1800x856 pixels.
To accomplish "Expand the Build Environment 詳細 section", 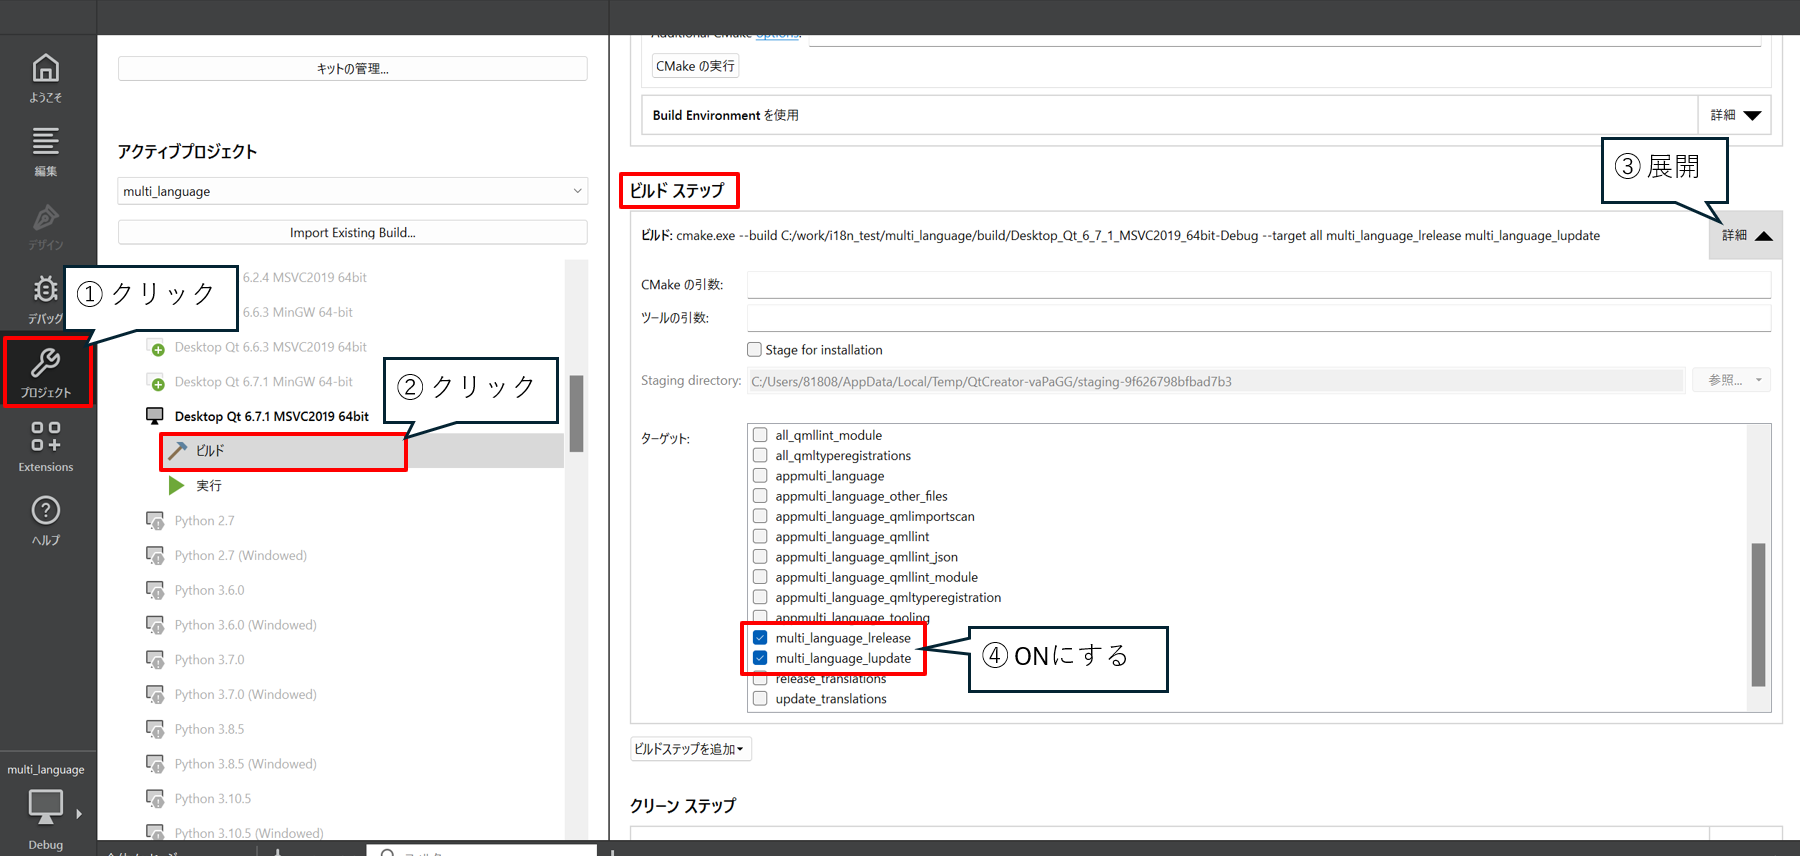I will coord(1735,115).
